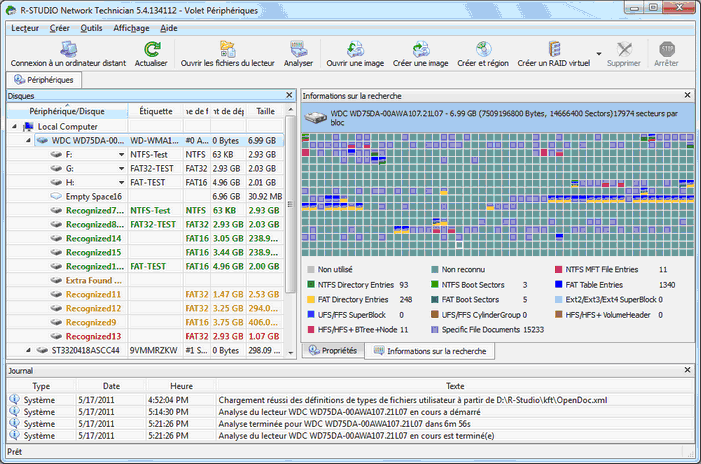This screenshot has width=701, height=464.
Task: Select the Extra Found icon
Action: [x=56, y=280]
